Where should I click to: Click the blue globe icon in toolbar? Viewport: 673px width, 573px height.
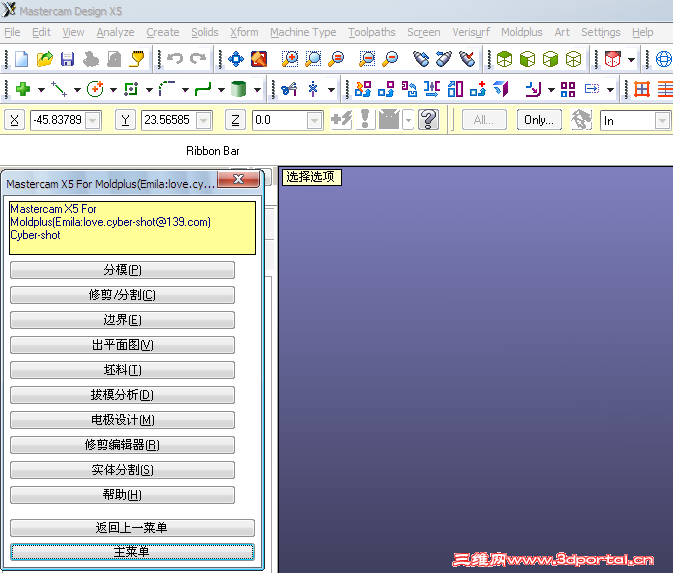pos(664,59)
